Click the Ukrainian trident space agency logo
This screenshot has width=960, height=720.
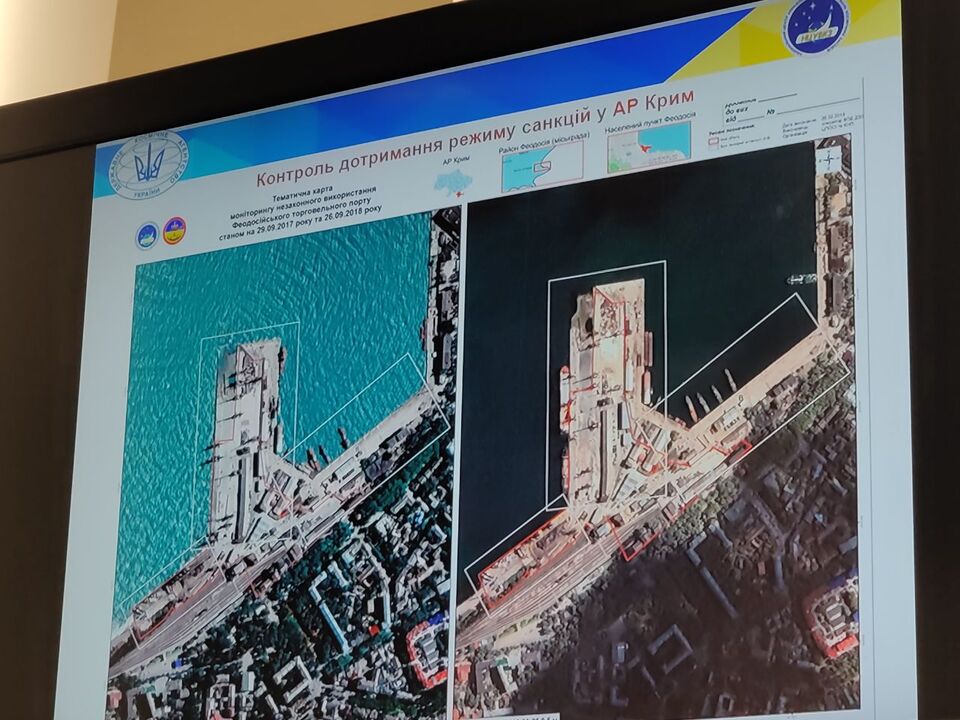(148, 163)
